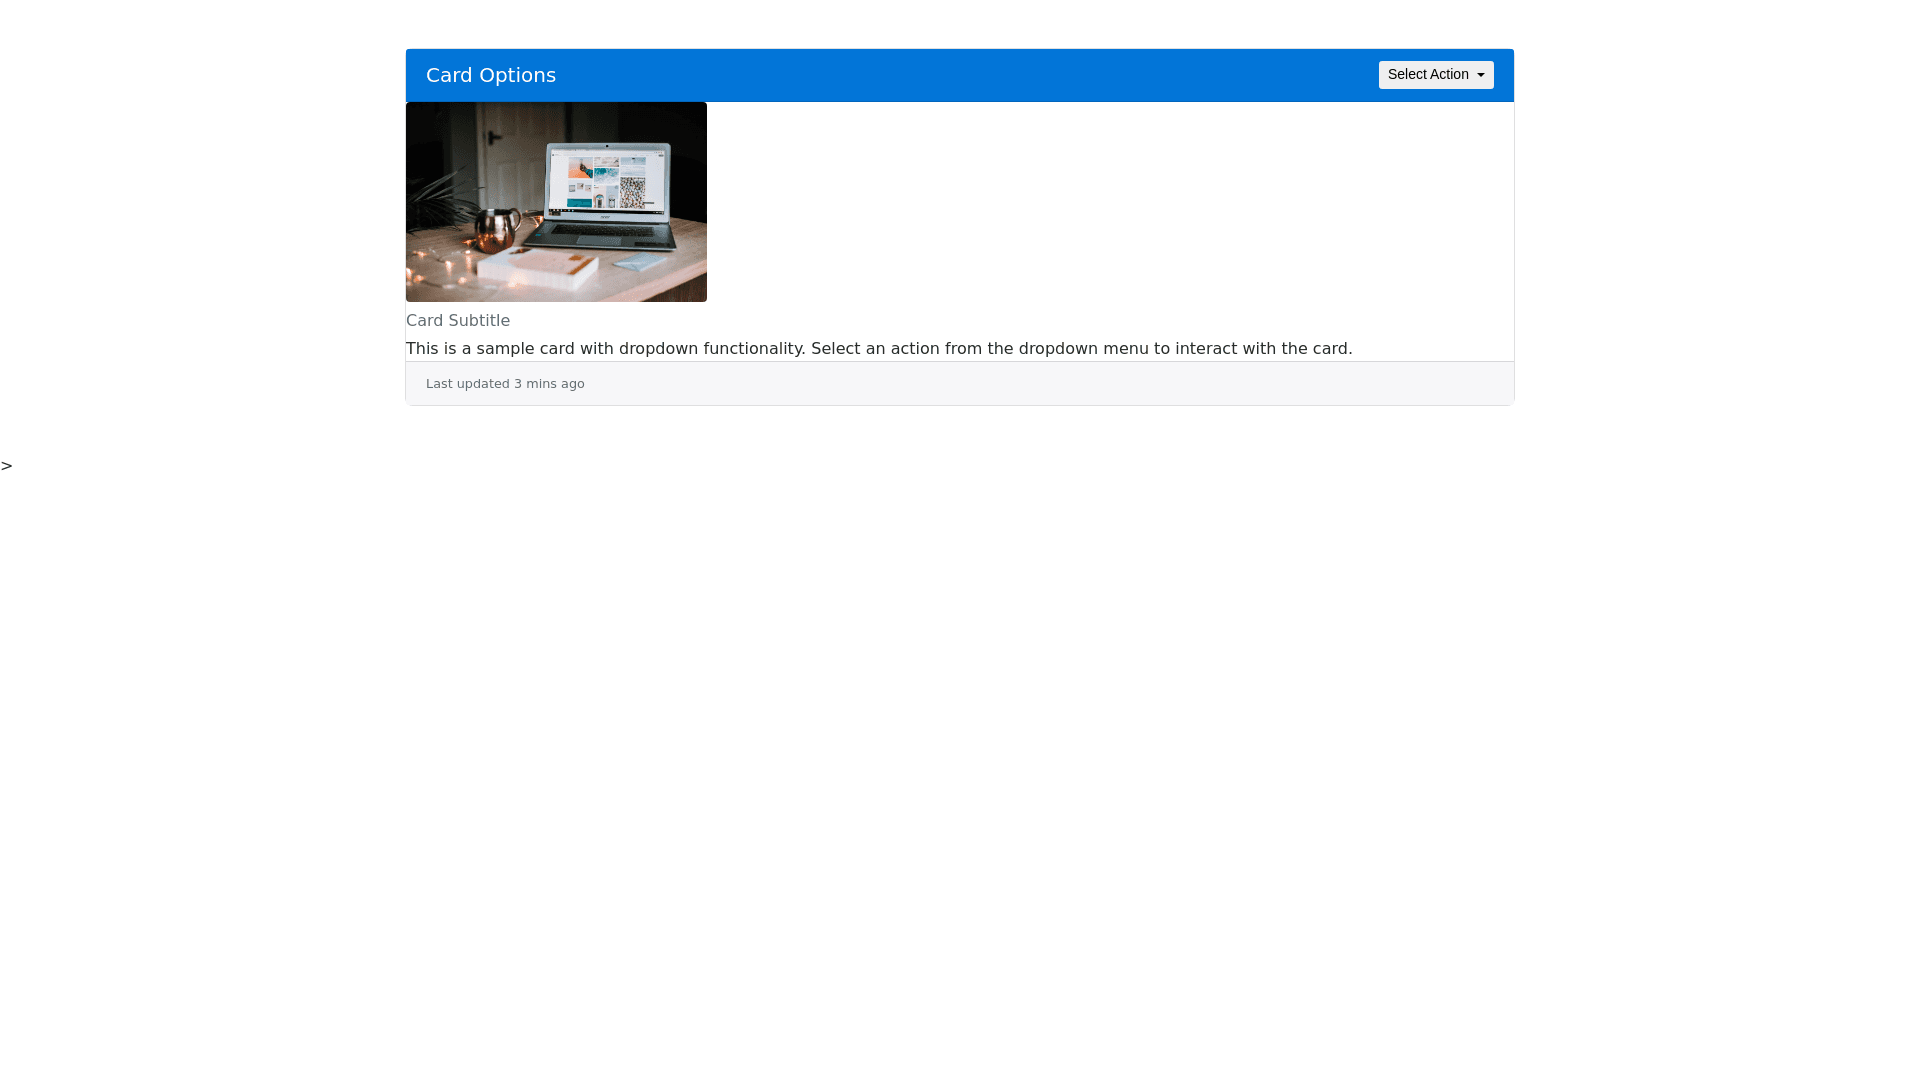Click the laptop screen in the photo

pos(606,180)
